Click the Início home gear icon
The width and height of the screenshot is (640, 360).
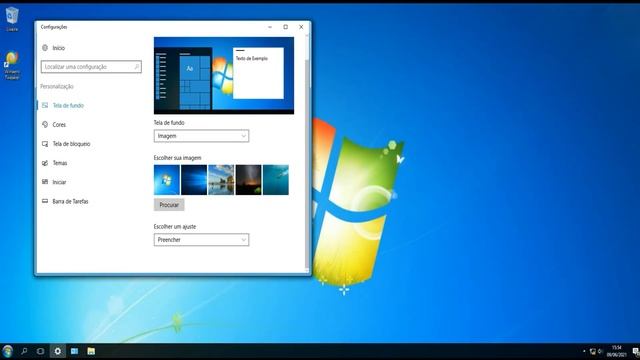pos(45,48)
